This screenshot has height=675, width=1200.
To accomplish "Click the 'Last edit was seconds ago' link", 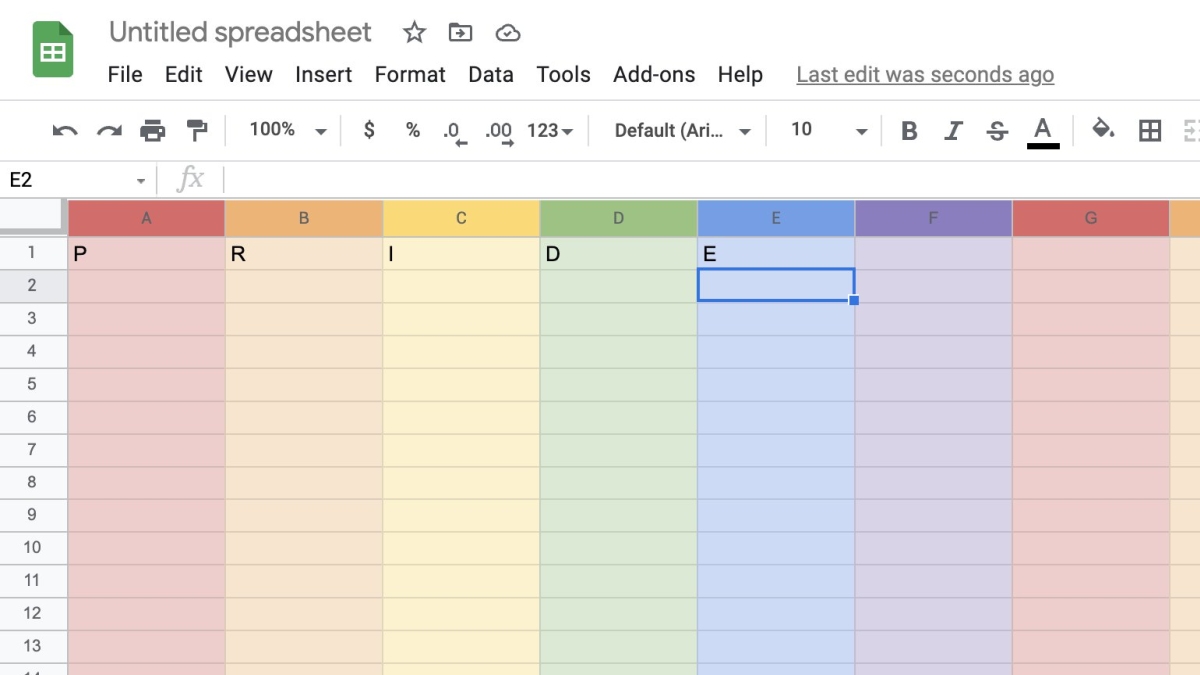I will pos(925,75).
